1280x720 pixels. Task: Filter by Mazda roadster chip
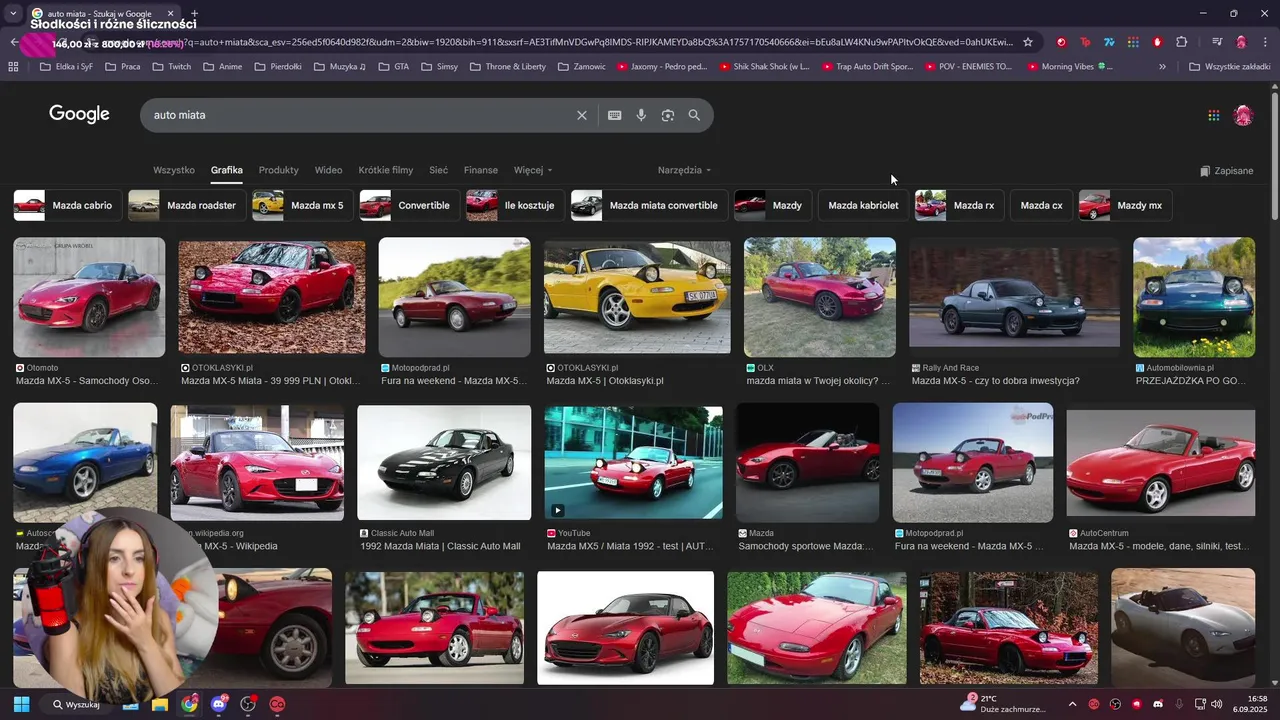coord(187,205)
